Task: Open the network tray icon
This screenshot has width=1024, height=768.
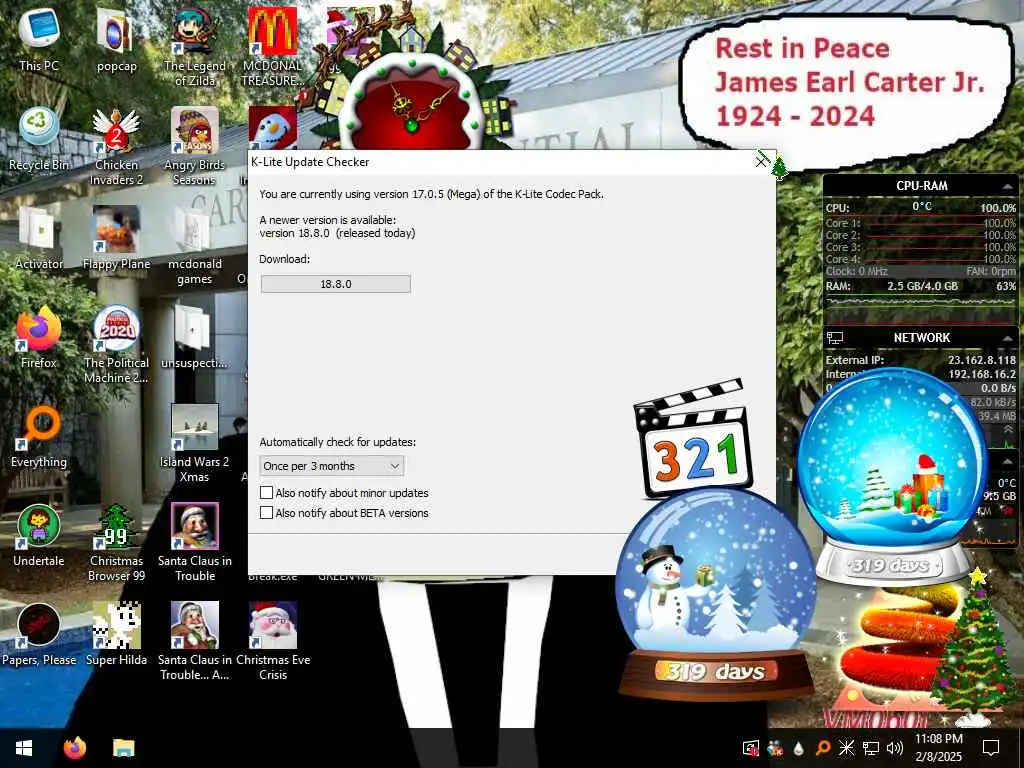Action: click(x=871, y=748)
